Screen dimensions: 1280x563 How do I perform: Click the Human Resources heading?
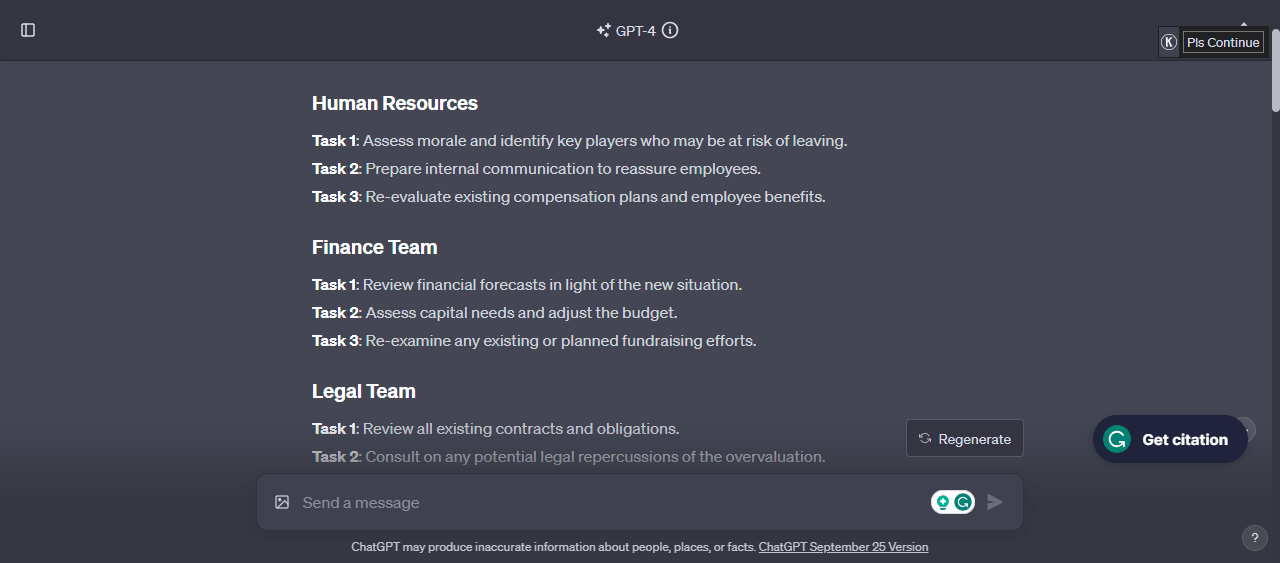(395, 103)
